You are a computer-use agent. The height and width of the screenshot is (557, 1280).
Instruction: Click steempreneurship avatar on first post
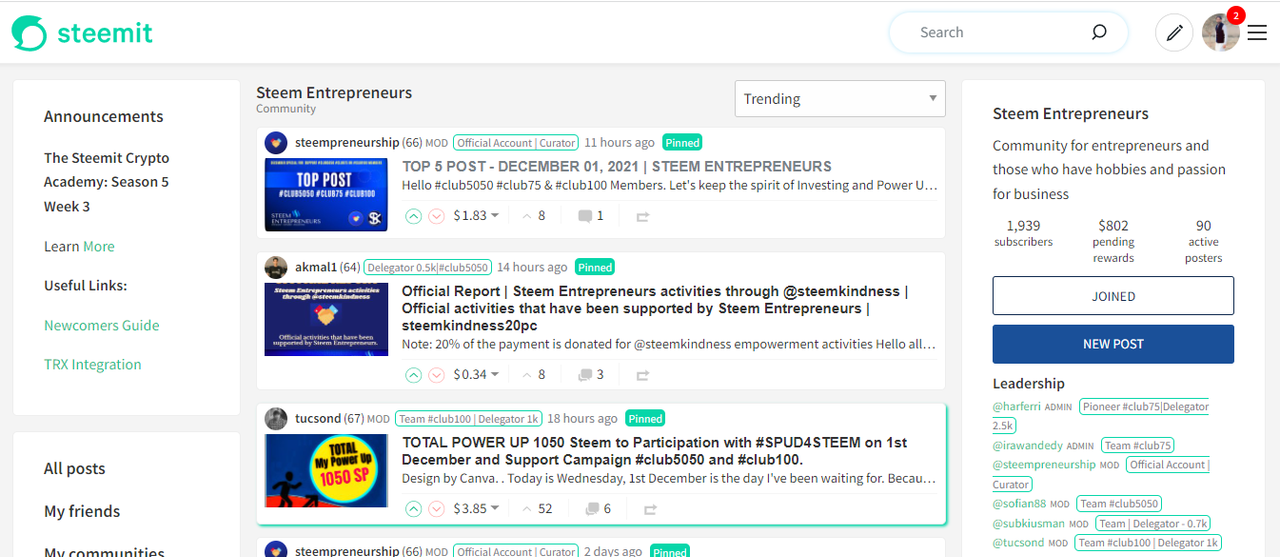[276, 143]
